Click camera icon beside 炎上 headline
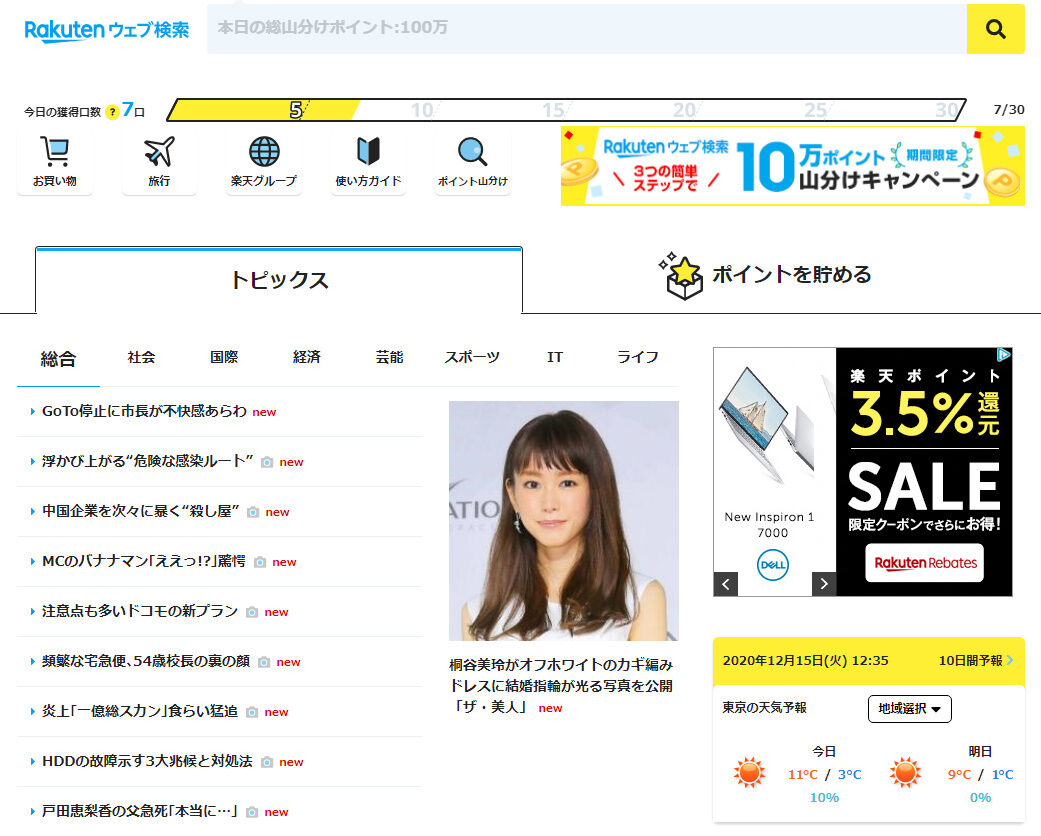The height and width of the screenshot is (836, 1041). click(252, 712)
